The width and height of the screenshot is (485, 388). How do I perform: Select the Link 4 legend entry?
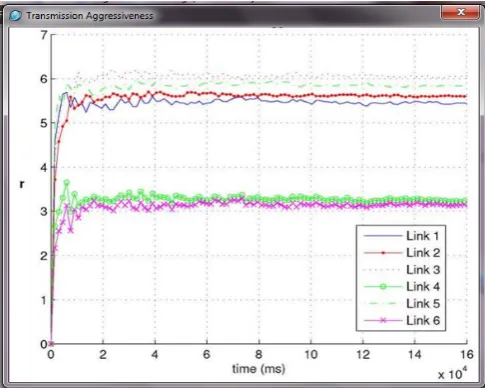[401, 286]
